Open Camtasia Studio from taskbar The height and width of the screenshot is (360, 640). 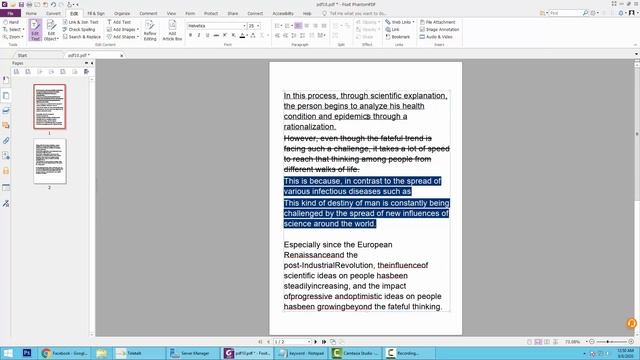point(356,353)
